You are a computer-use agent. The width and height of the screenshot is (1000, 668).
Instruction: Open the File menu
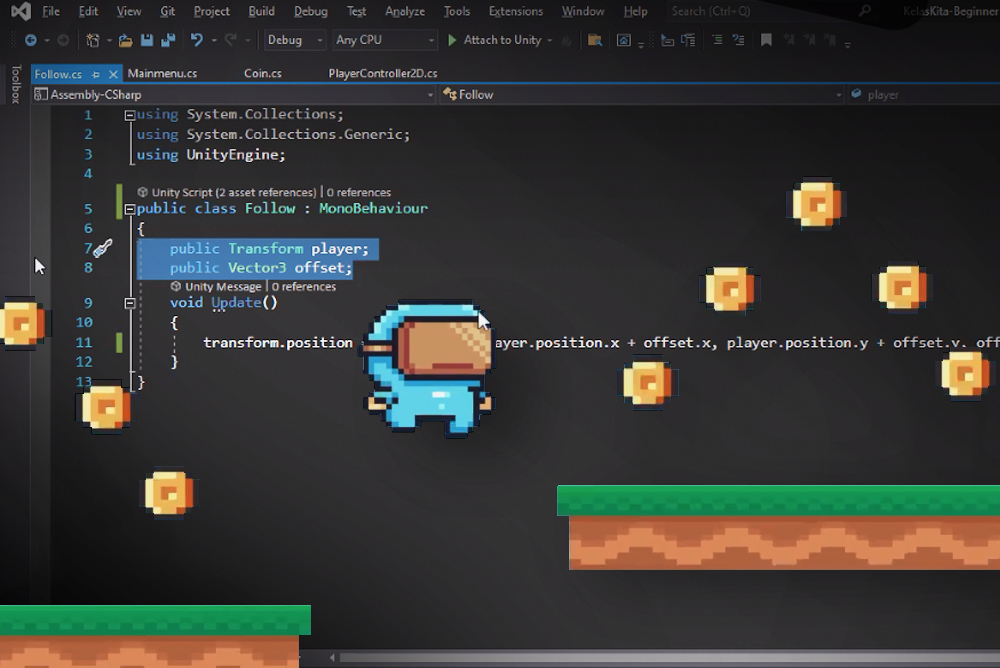pyautogui.click(x=50, y=11)
